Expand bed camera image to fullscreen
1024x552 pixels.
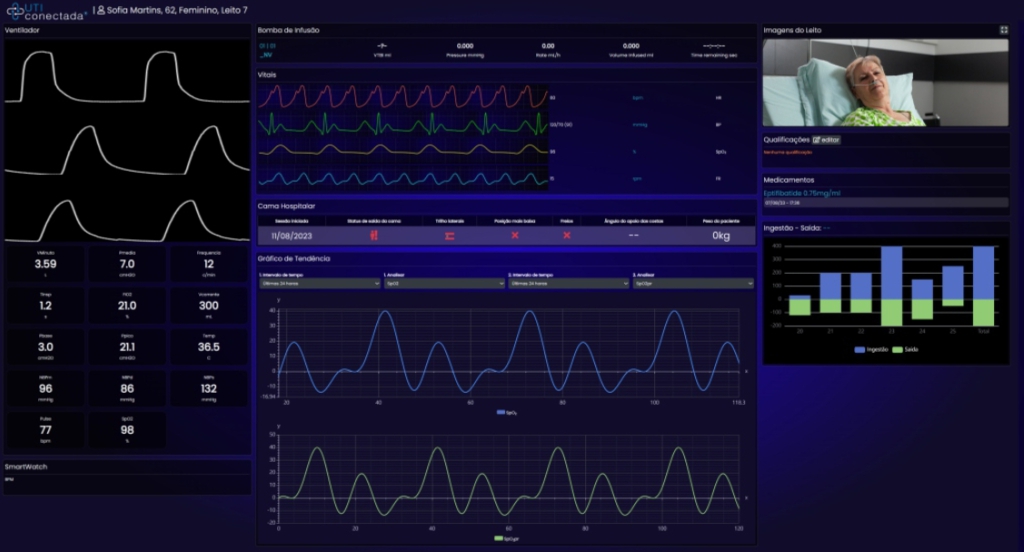point(1003,30)
